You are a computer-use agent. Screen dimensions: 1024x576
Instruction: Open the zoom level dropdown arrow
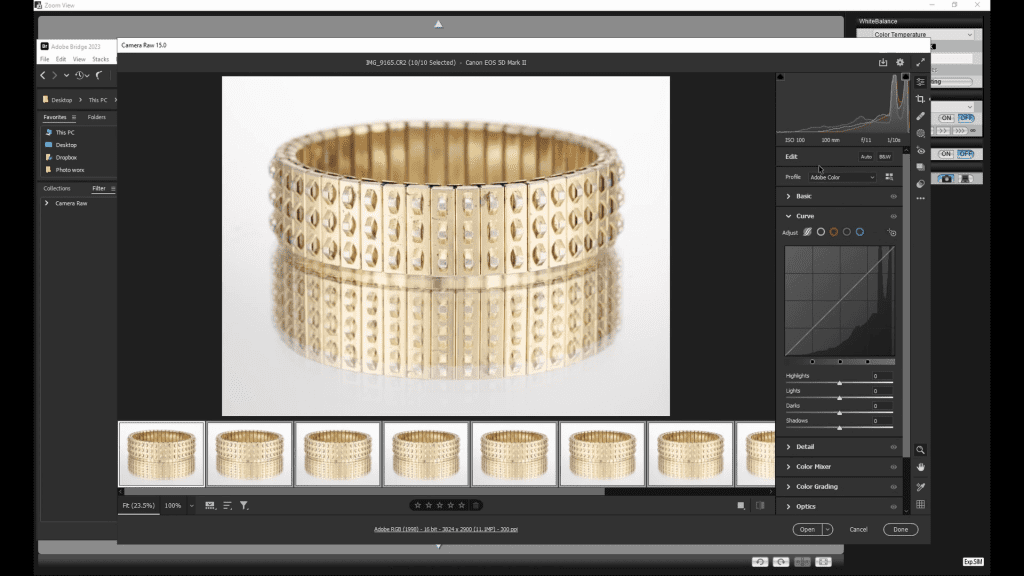click(x=191, y=505)
